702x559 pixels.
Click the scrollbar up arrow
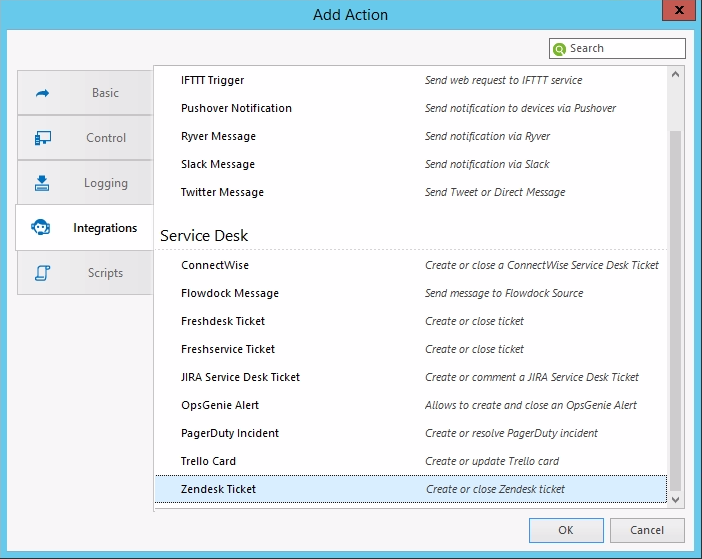[x=676, y=75]
